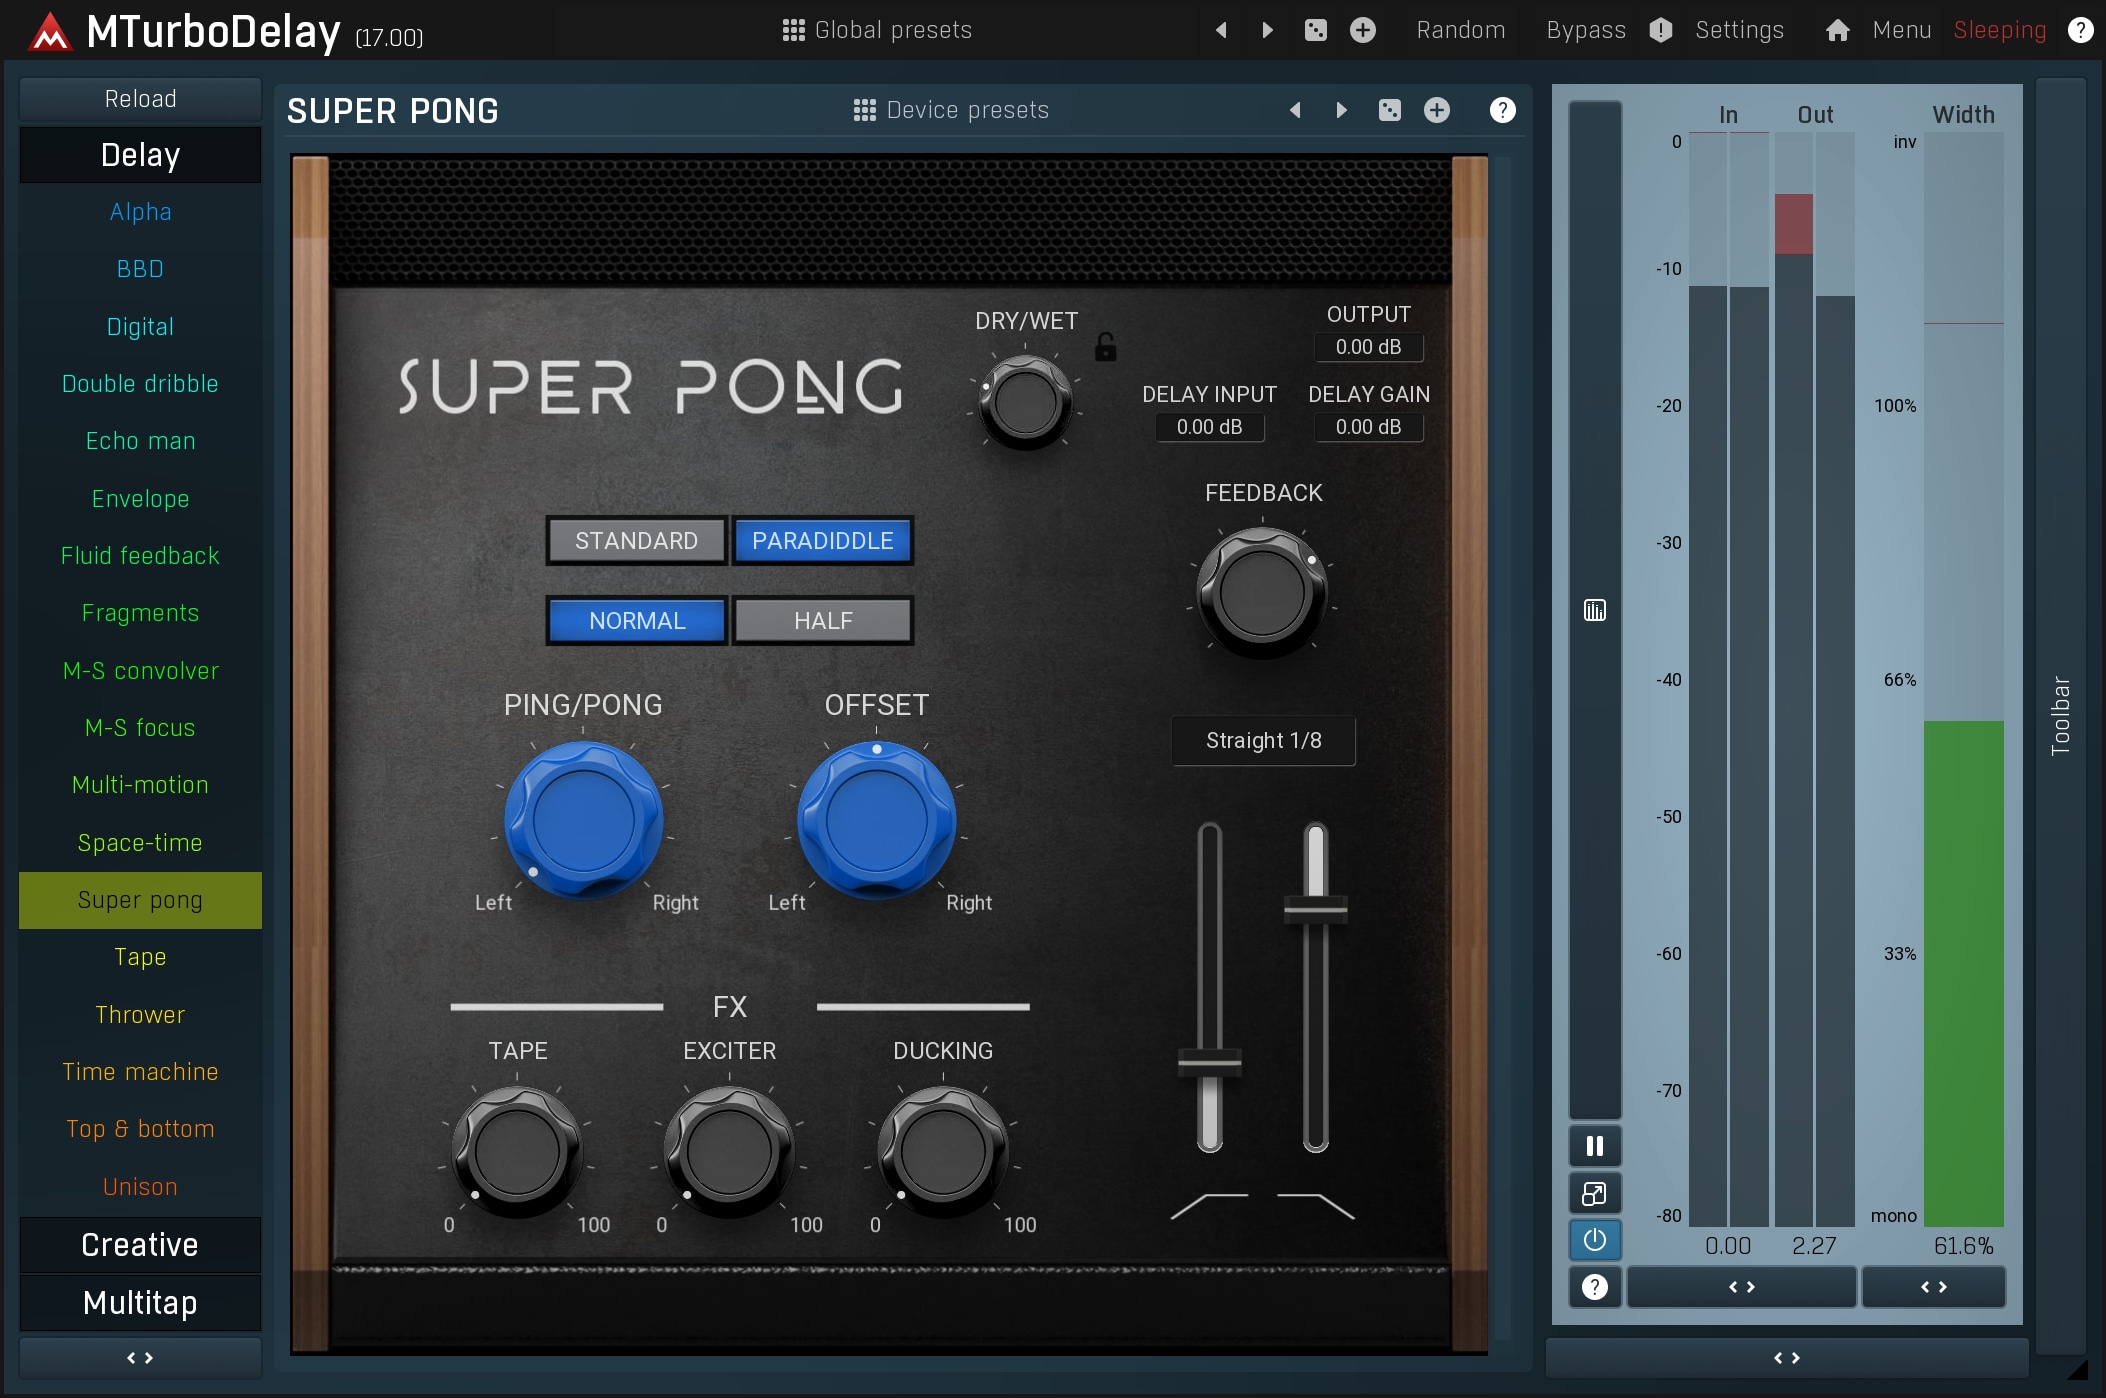
Task: Toggle the Bypass button
Action: pos(1585,30)
